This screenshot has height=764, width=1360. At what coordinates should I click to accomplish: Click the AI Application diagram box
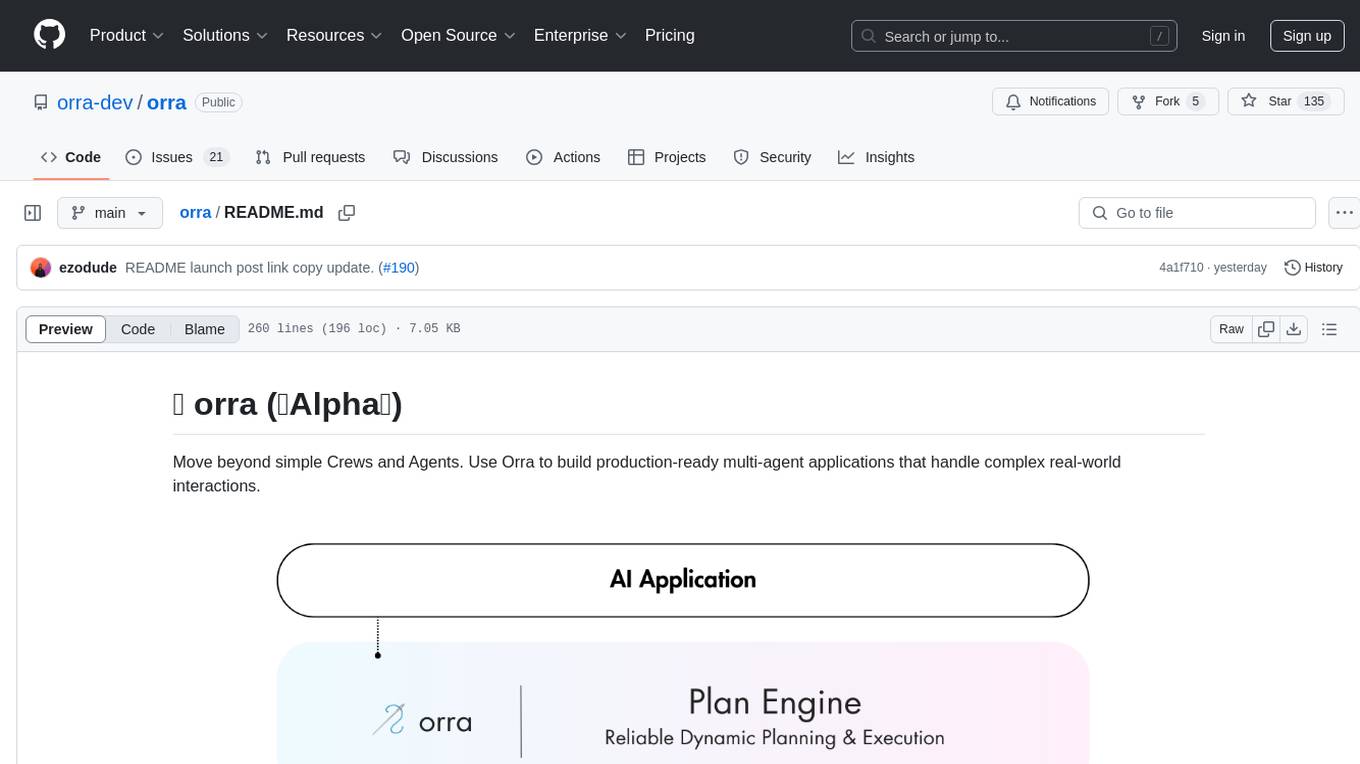(x=683, y=580)
